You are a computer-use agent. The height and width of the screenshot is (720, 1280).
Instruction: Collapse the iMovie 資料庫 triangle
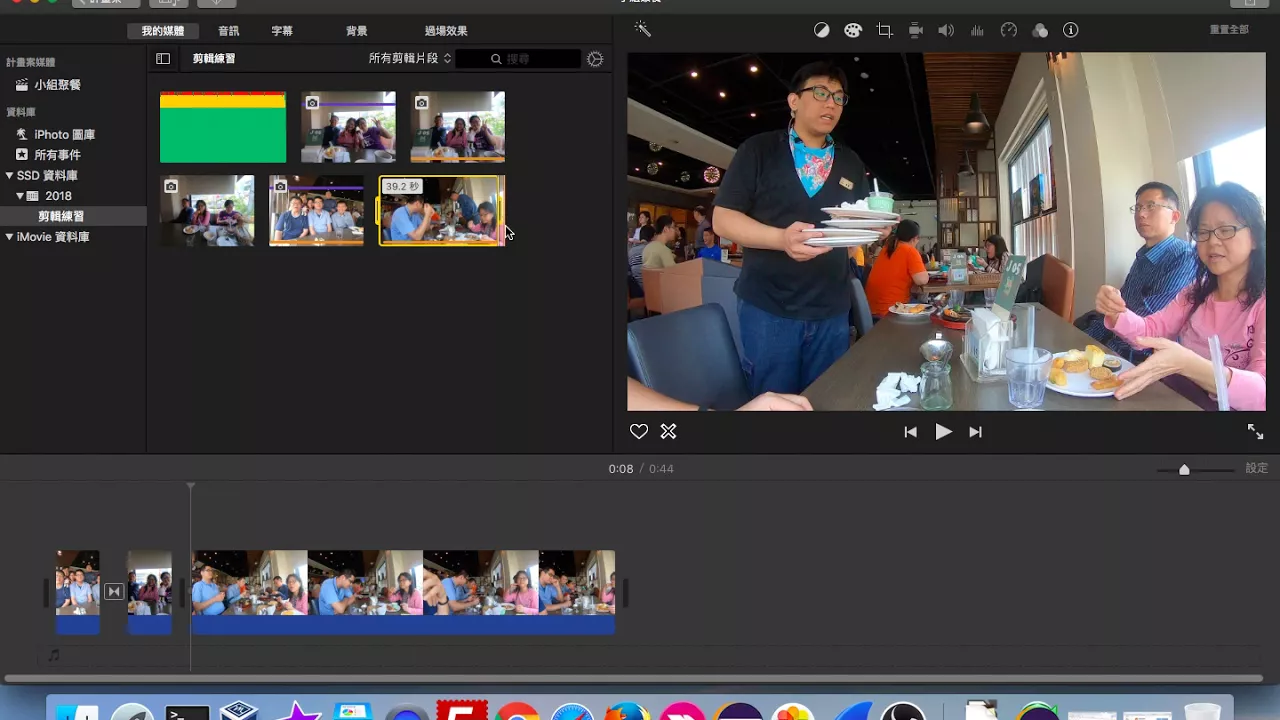[x=9, y=237]
